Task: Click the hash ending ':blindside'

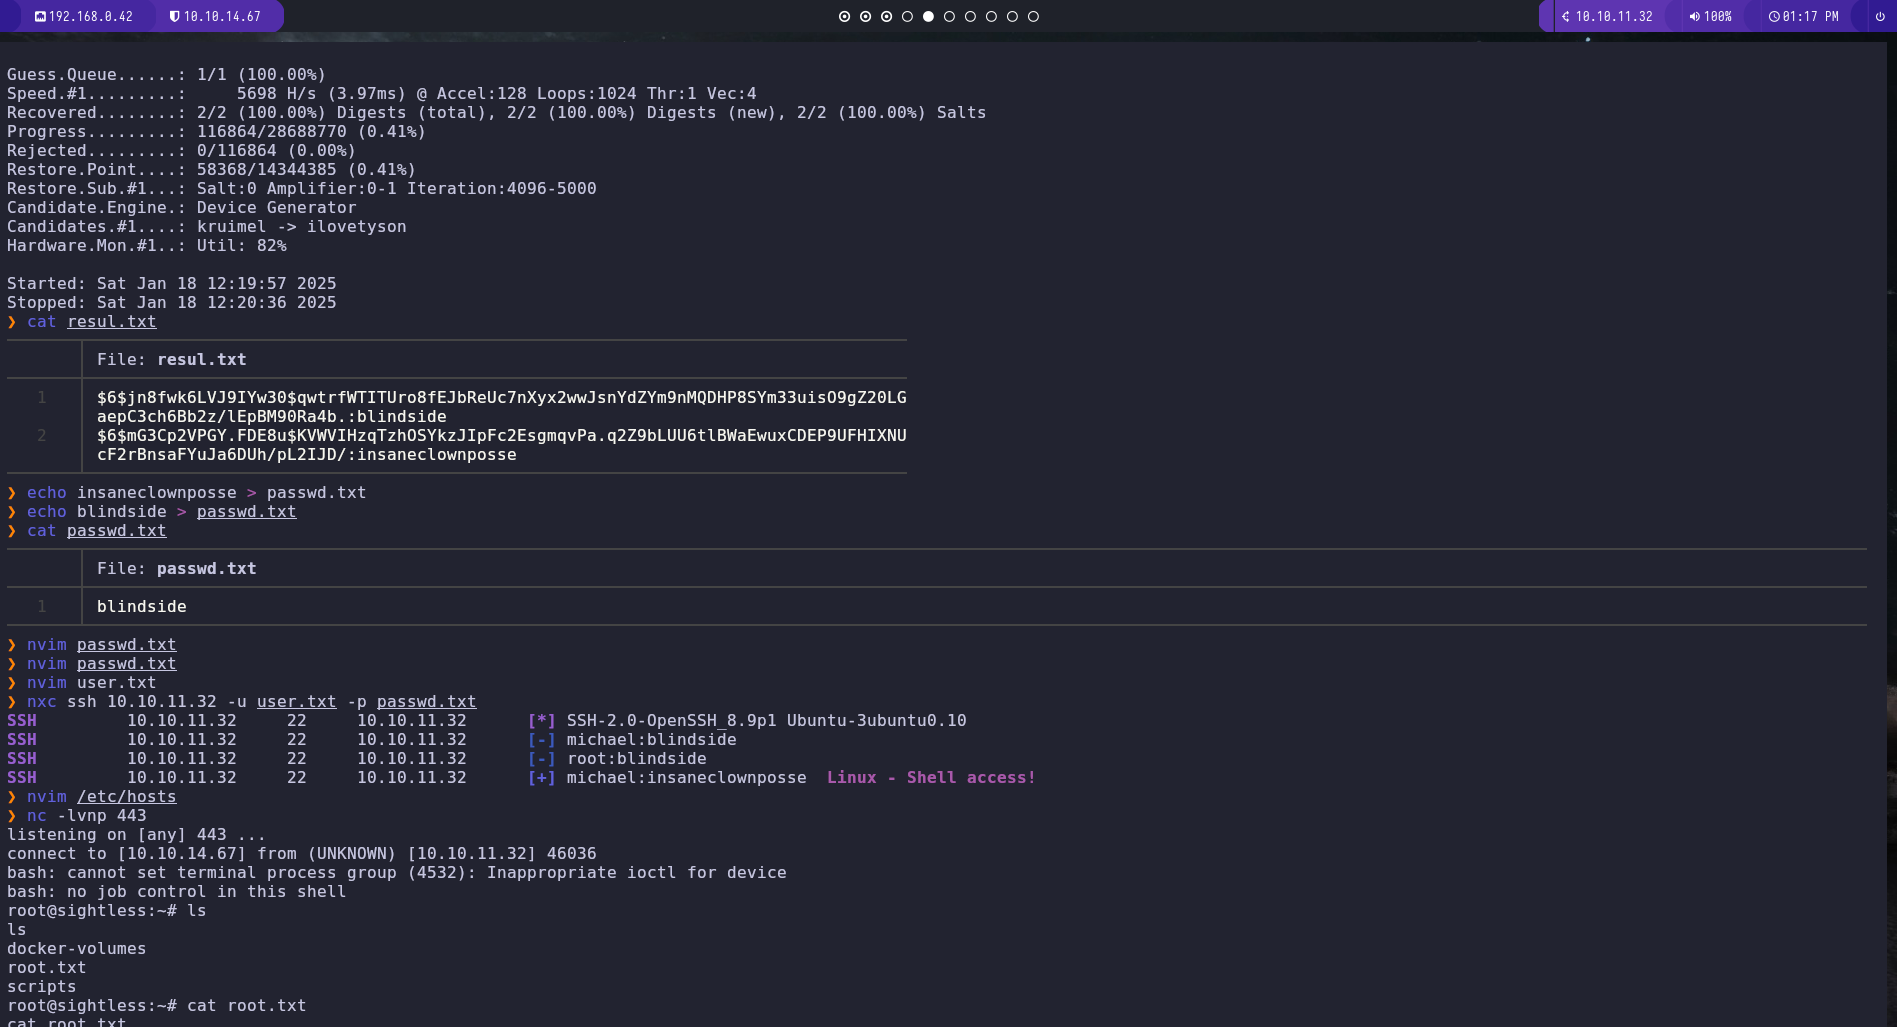Action: [x=502, y=407]
